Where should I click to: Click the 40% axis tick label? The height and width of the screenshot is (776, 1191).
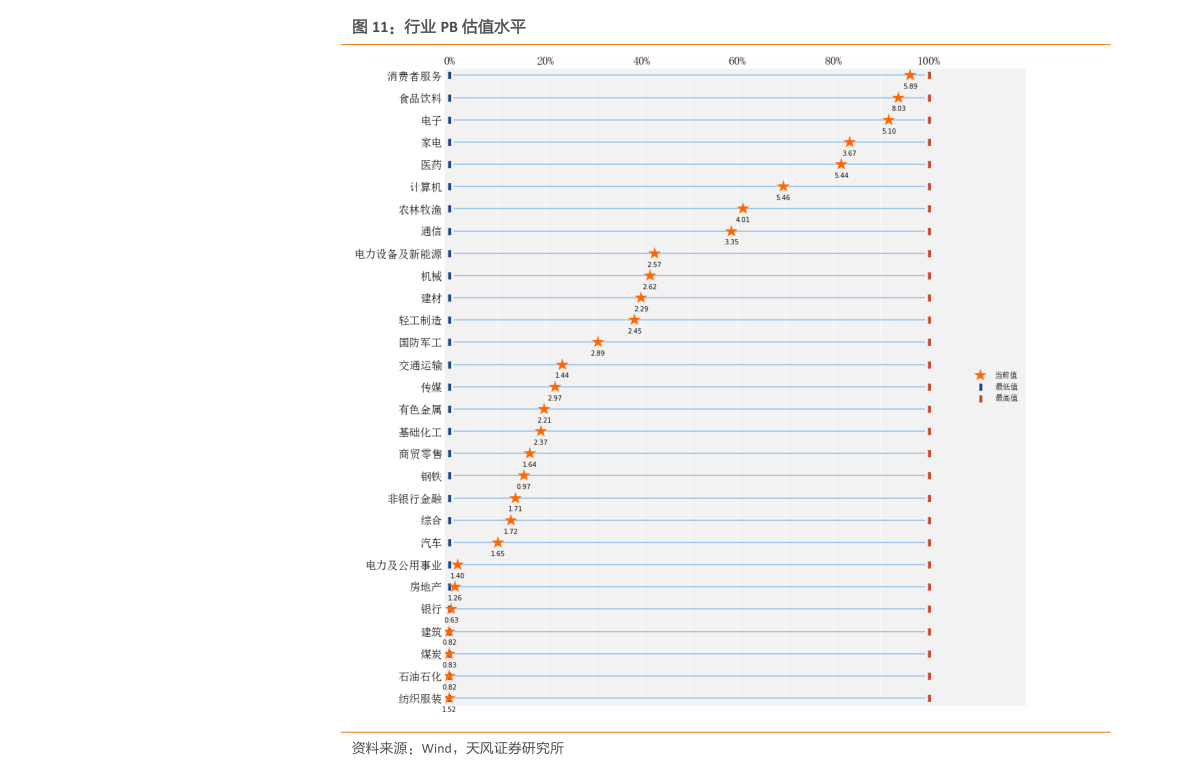point(641,61)
